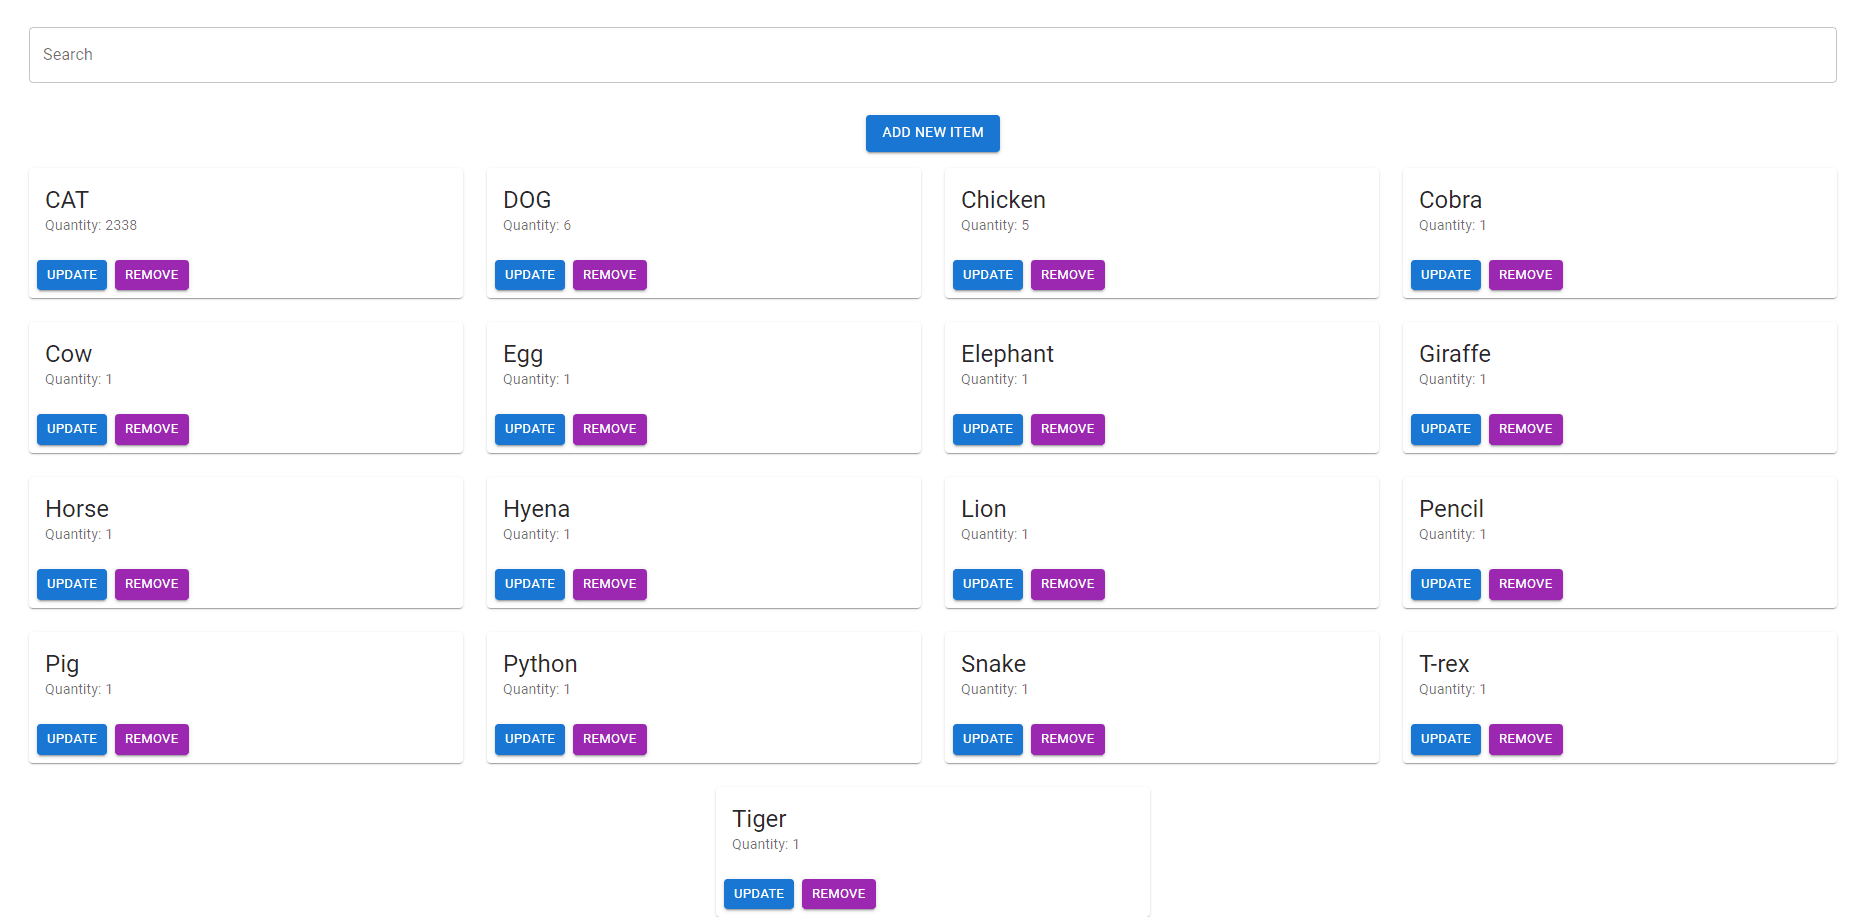The image size is (1868, 917).
Task: Remove the Hyena item
Action: coord(609,584)
